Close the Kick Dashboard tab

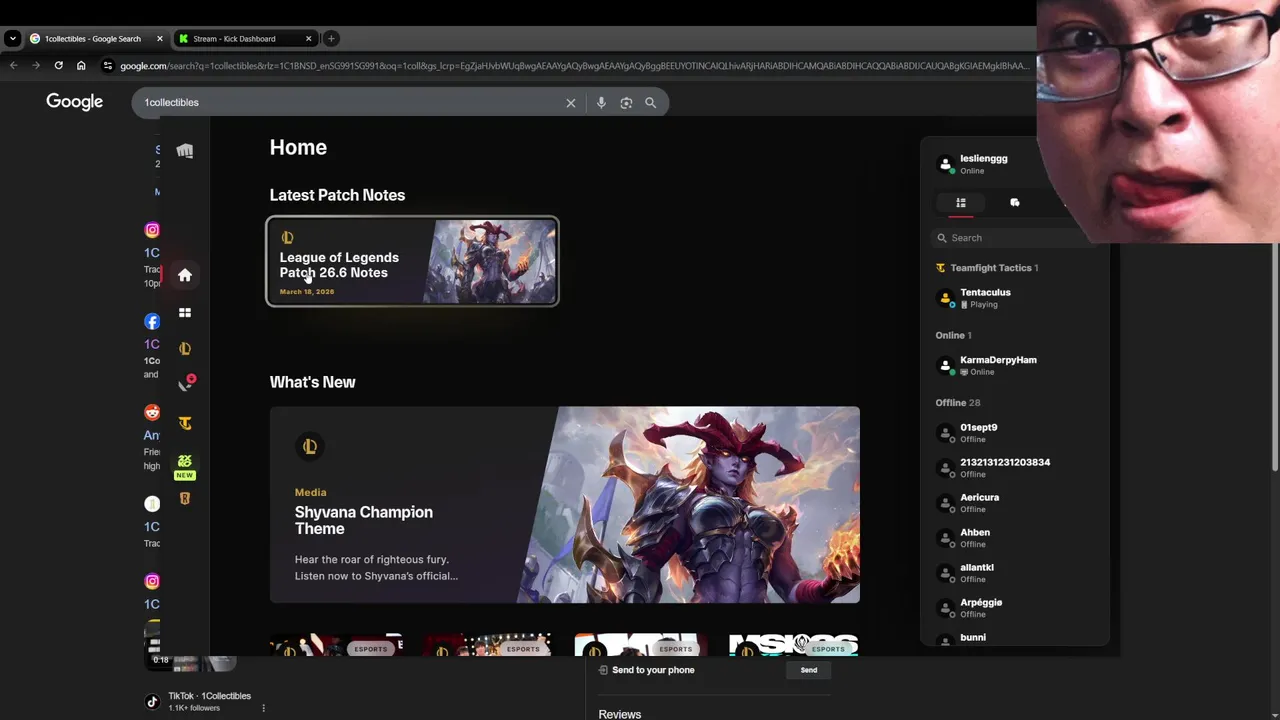(x=308, y=39)
